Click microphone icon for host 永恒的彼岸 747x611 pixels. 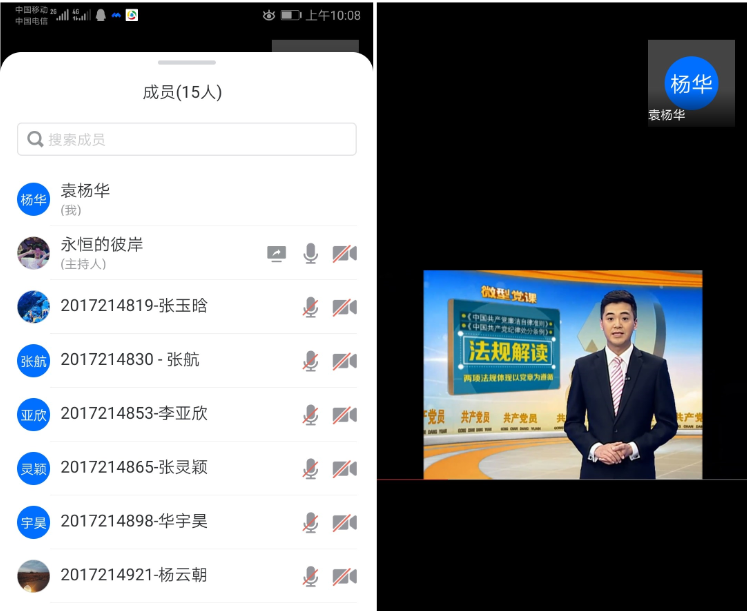click(311, 254)
